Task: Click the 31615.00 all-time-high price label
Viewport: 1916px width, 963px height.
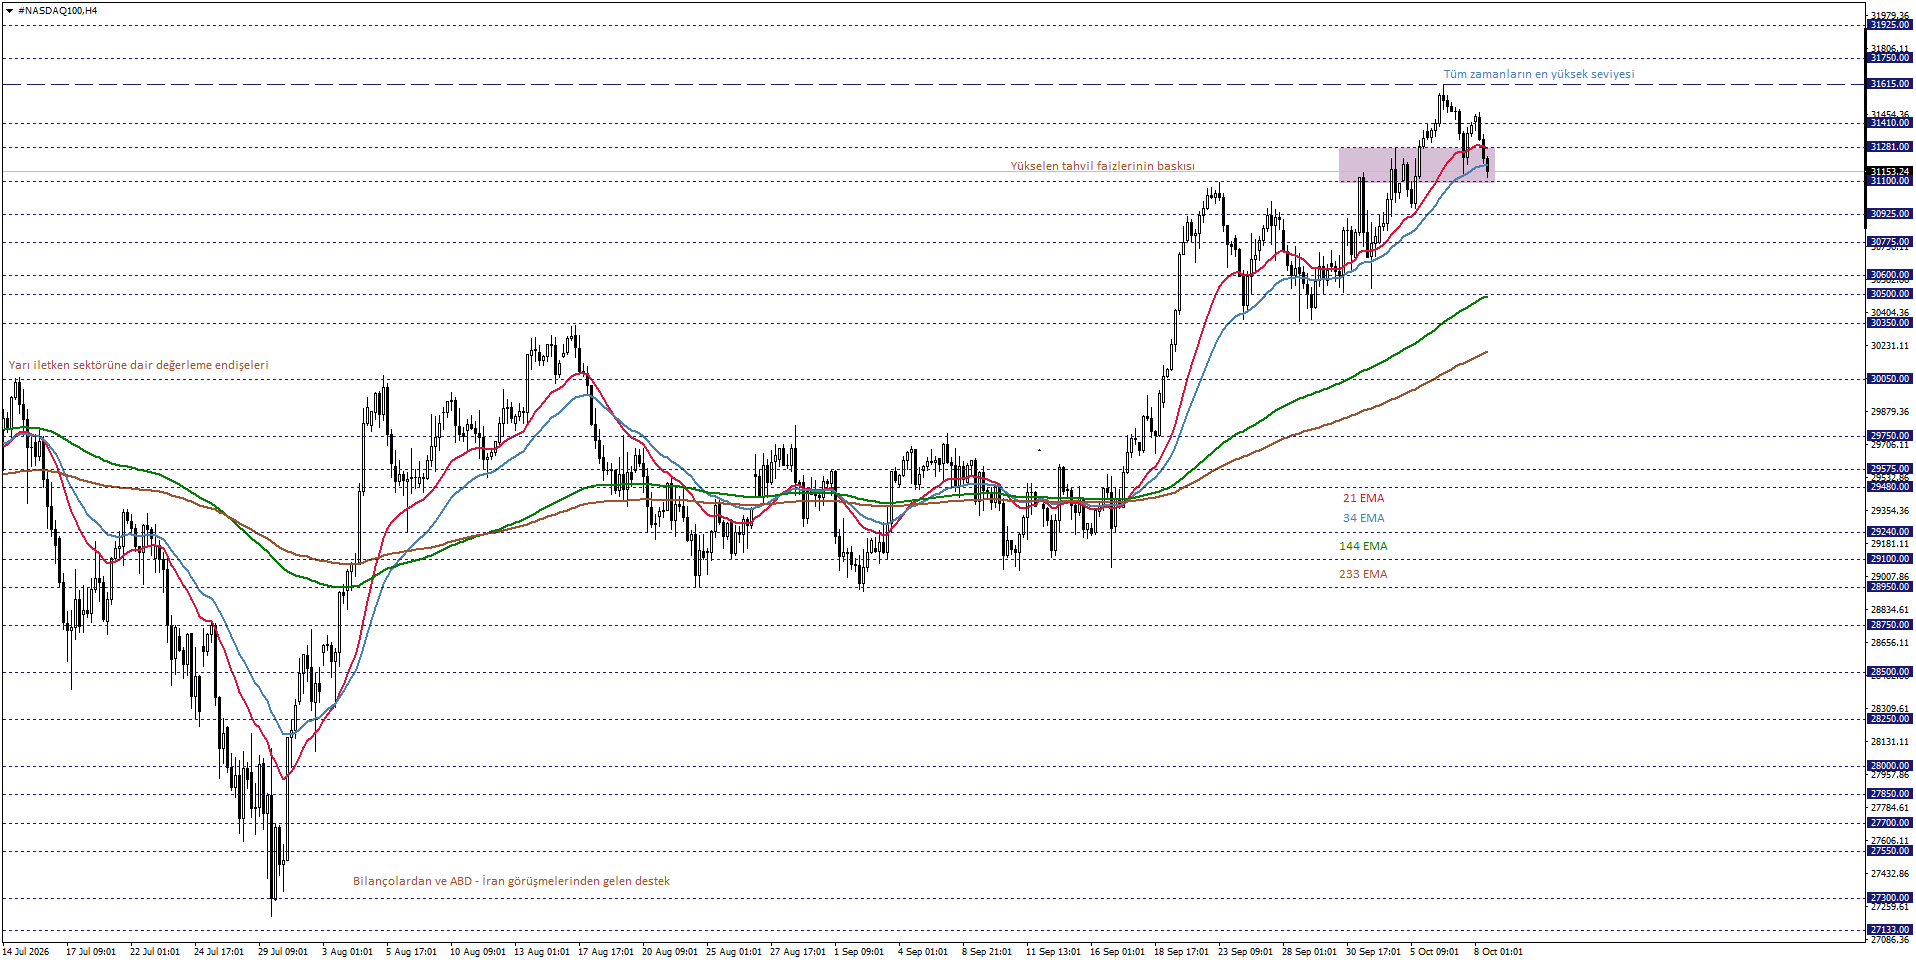Action: [x=1889, y=84]
